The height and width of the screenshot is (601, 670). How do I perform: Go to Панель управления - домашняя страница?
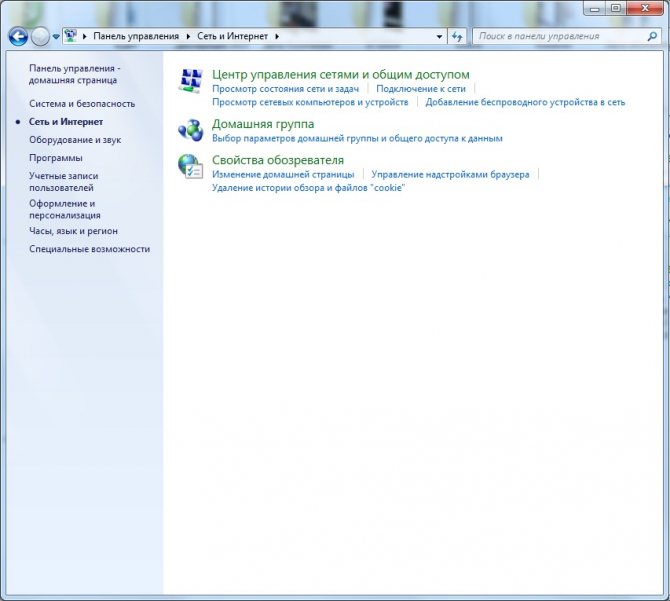tap(75, 74)
